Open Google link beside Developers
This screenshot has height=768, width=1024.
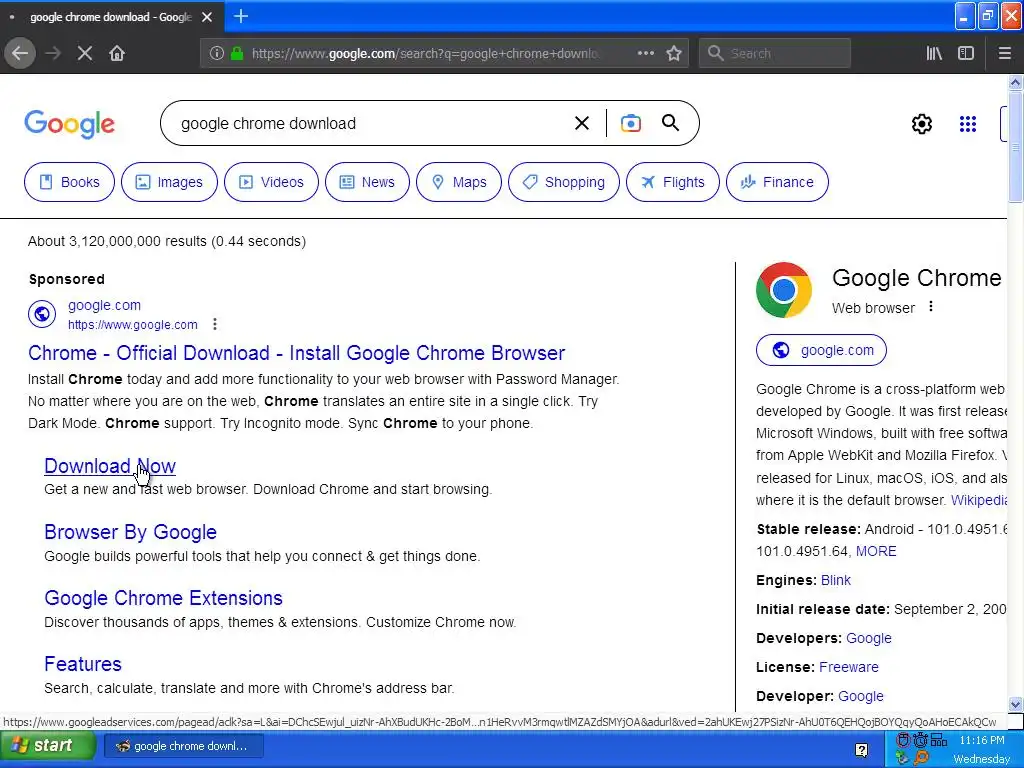point(869,638)
